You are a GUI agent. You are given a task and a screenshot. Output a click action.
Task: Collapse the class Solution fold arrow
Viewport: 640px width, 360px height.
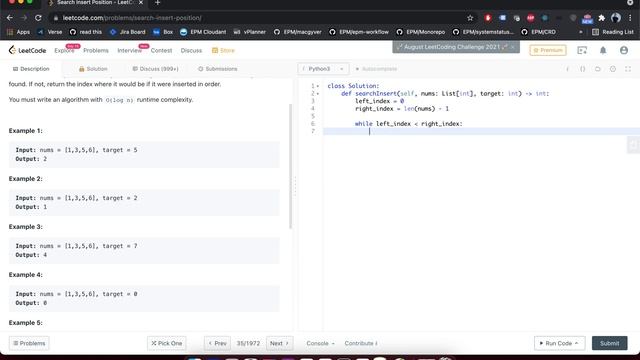click(x=318, y=86)
